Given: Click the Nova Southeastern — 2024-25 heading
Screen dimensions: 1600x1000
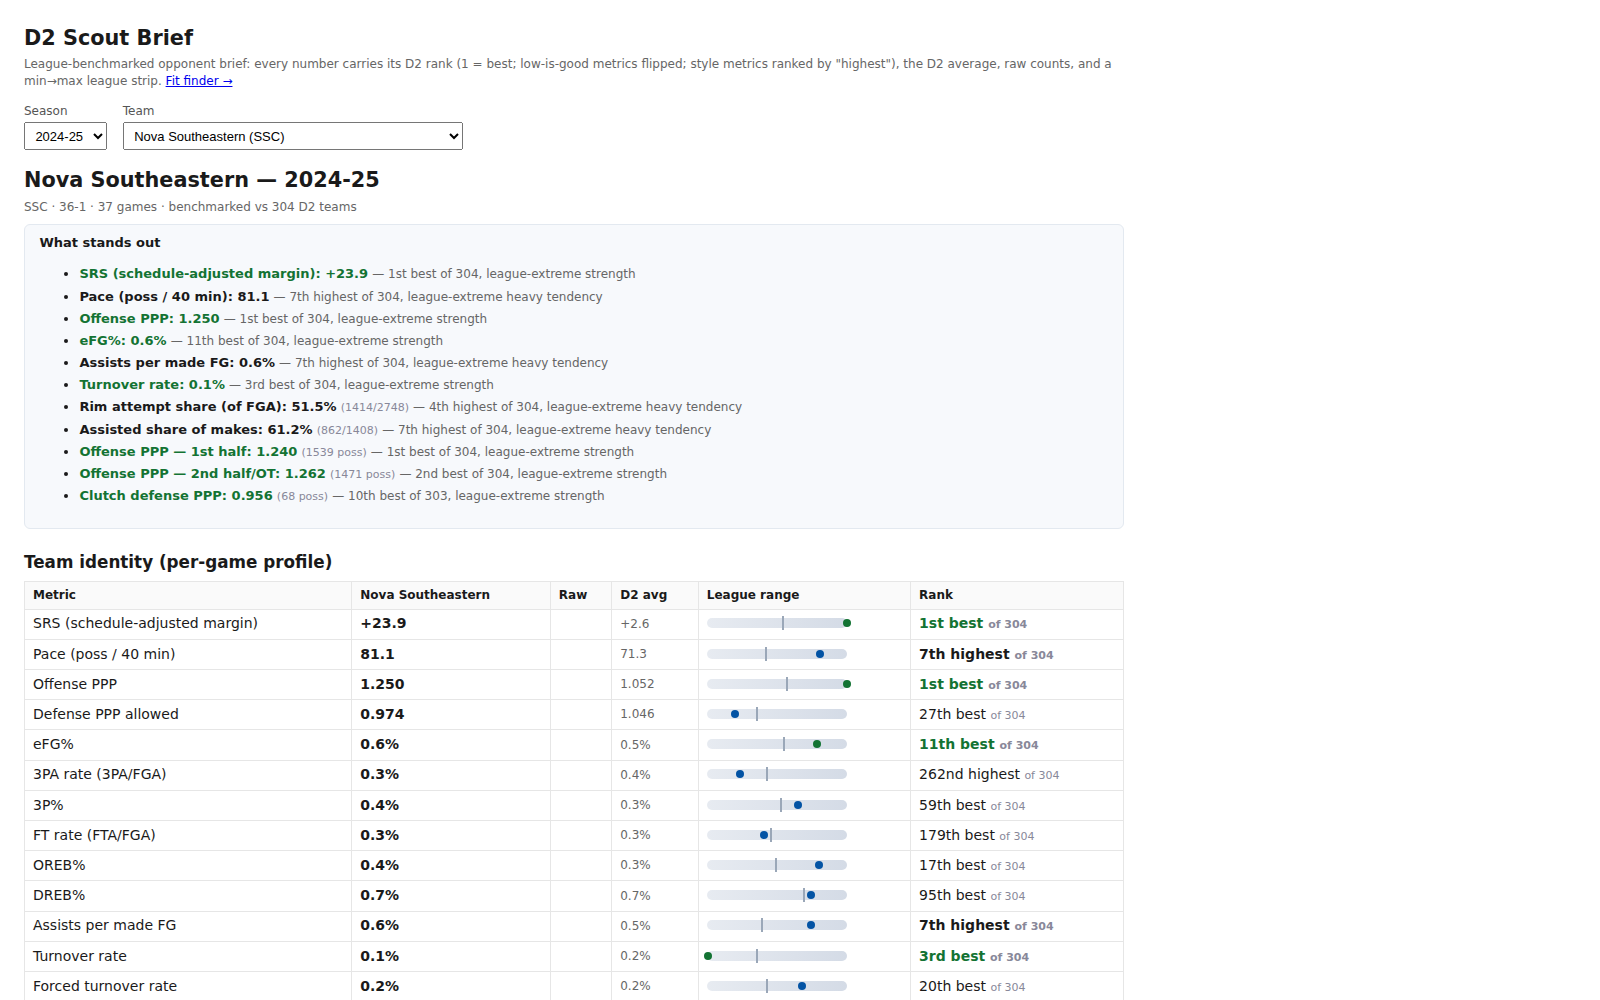Looking at the screenshot, I should click(202, 179).
